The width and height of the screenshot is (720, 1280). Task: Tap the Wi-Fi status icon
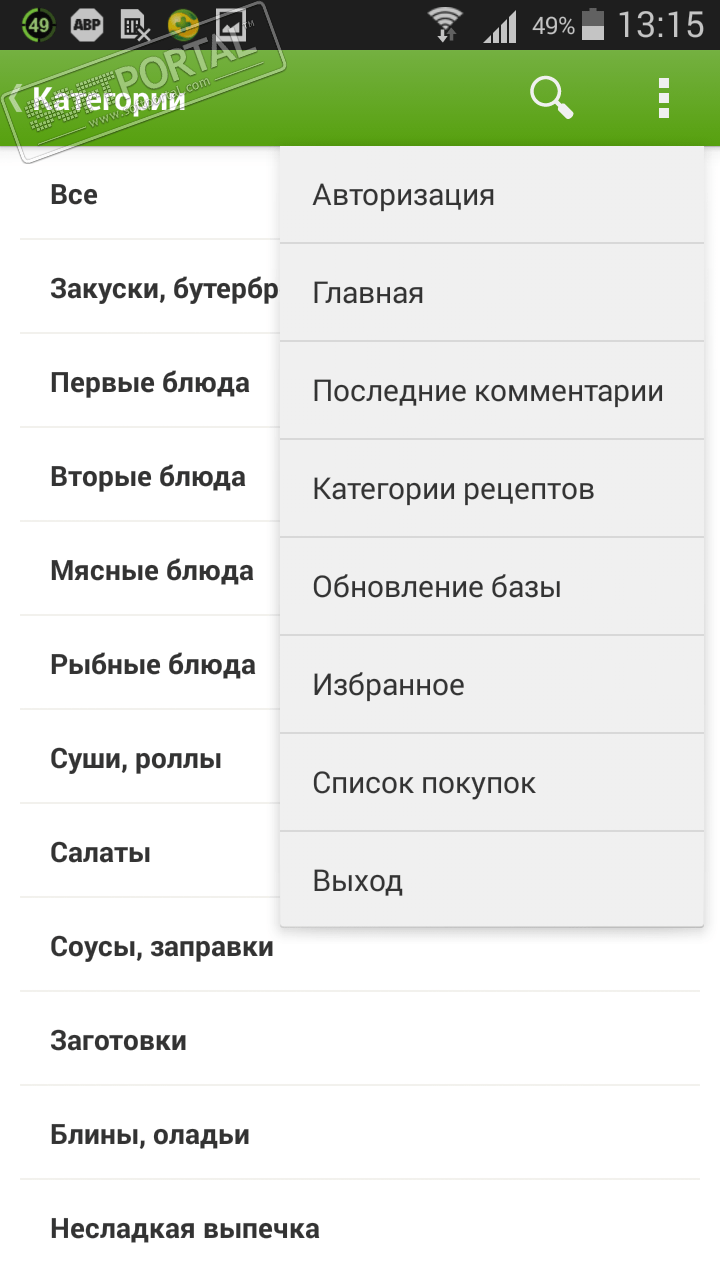pyautogui.click(x=445, y=25)
